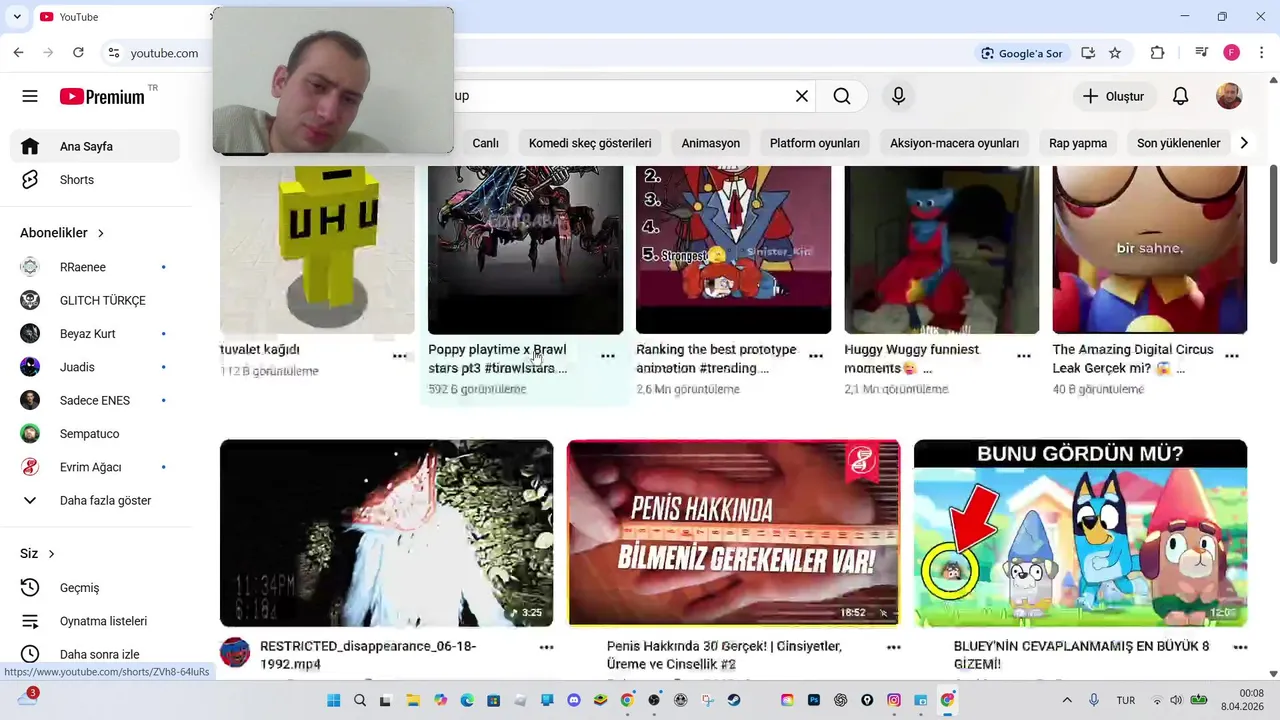Open the Chrome three-dot menu
The height and width of the screenshot is (720, 1280).
(1261, 53)
